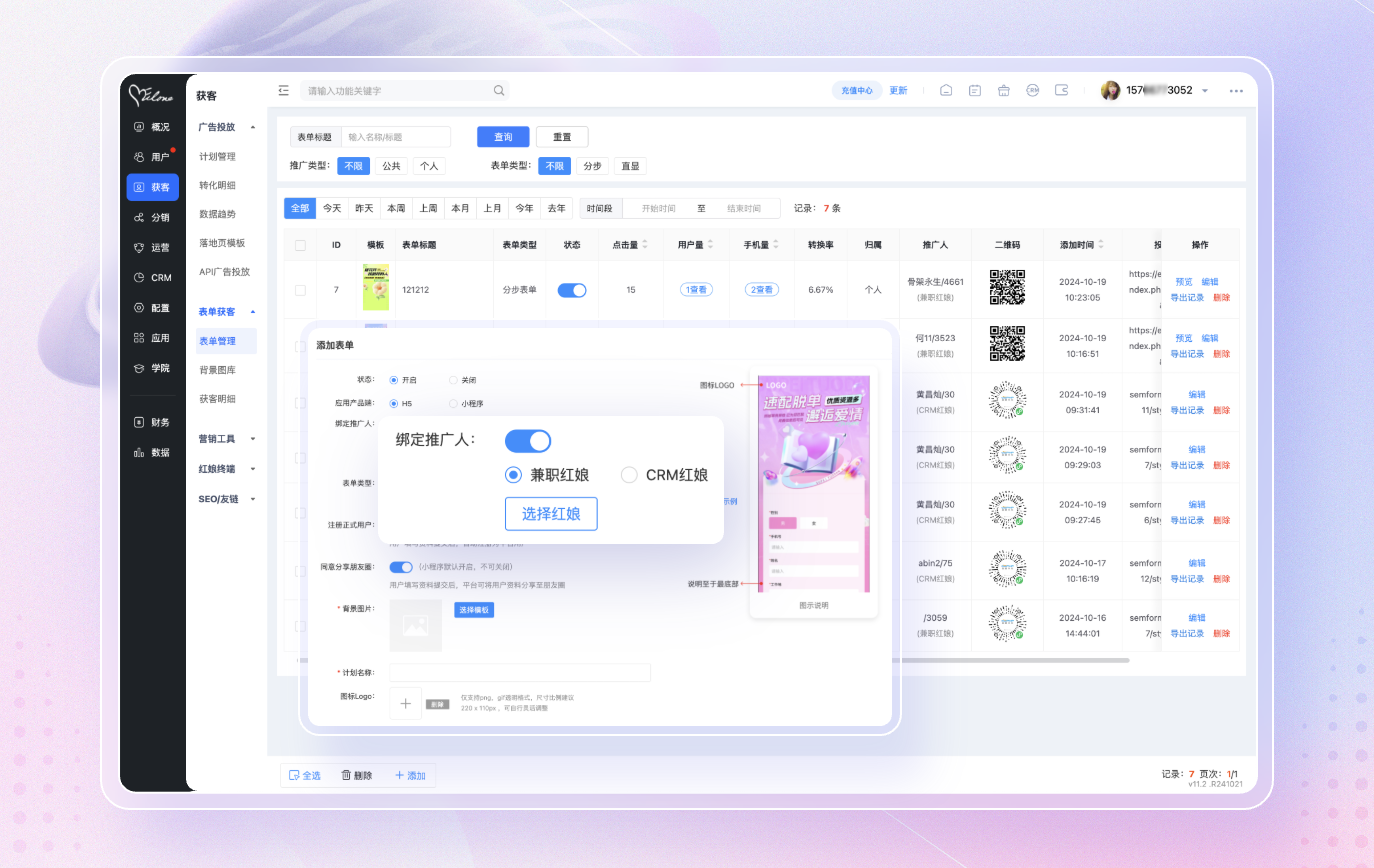Open the 充值中心 recharge center

point(857,90)
